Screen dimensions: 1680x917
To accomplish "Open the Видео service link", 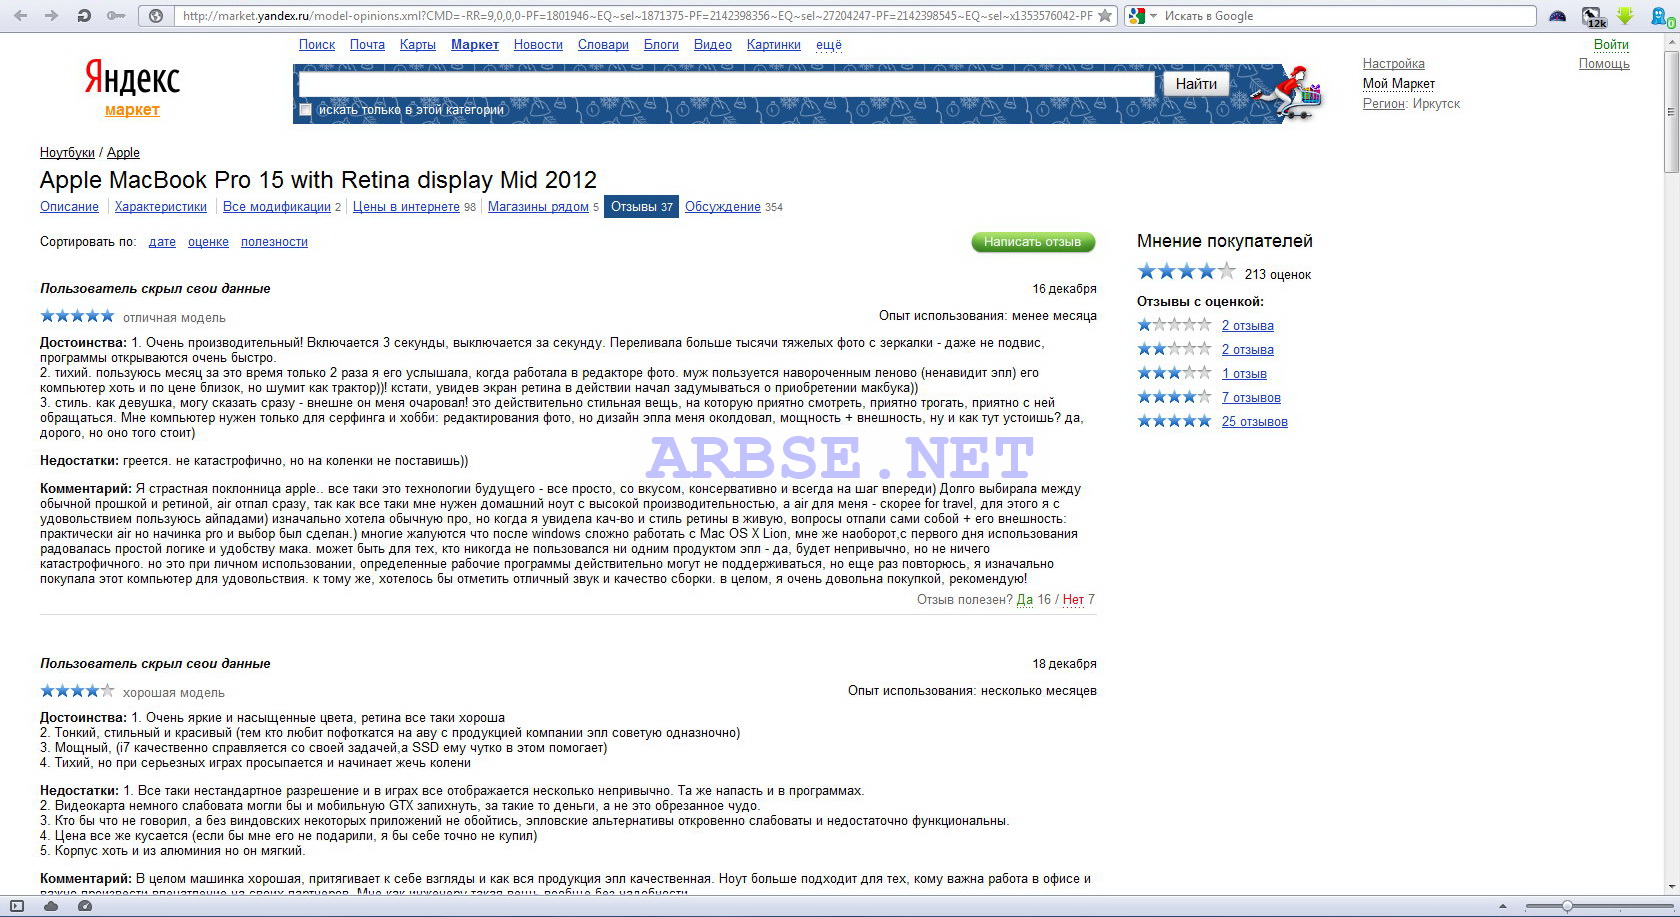I will tap(712, 45).
